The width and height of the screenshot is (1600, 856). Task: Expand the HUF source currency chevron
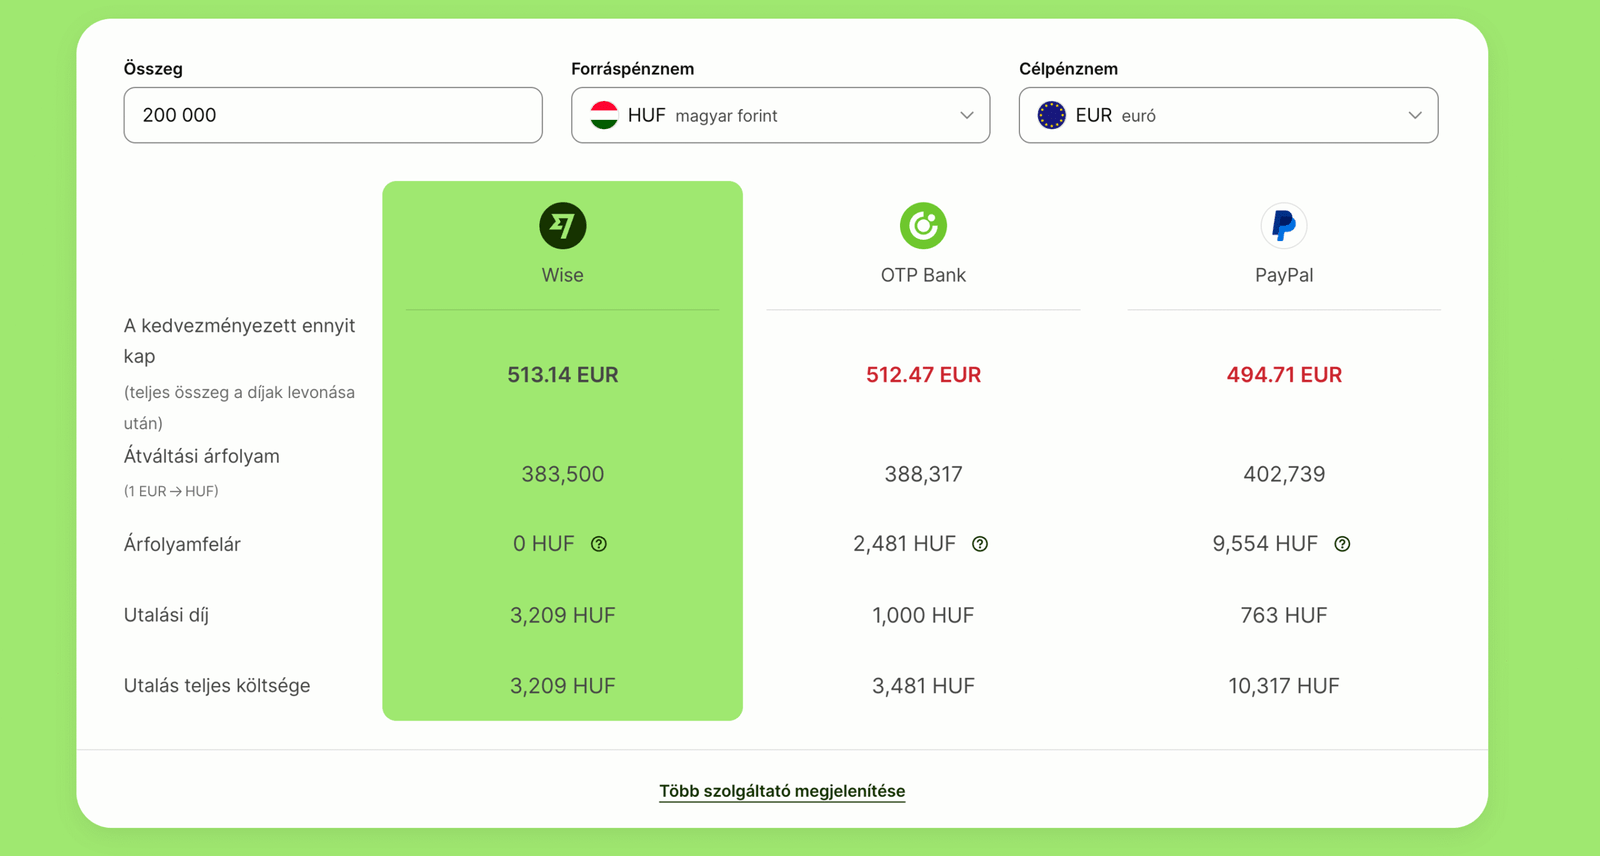pyautogui.click(x=966, y=115)
